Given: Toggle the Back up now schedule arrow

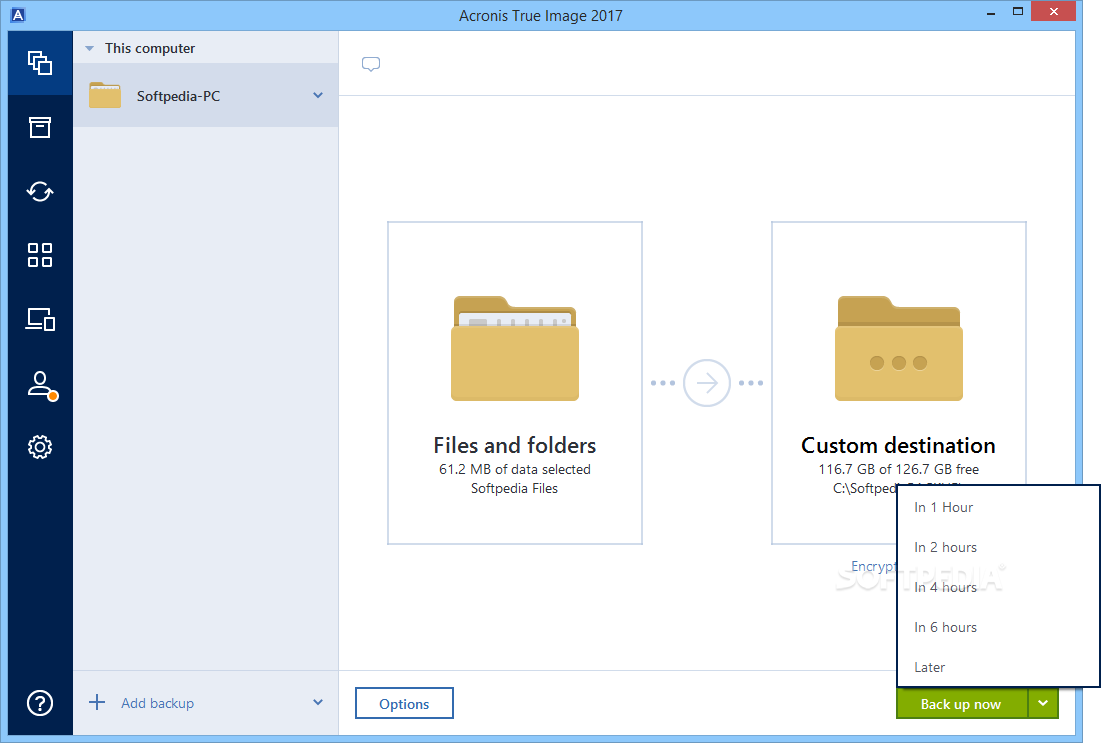Looking at the screenshot, I should click(x=1043, y=703).
